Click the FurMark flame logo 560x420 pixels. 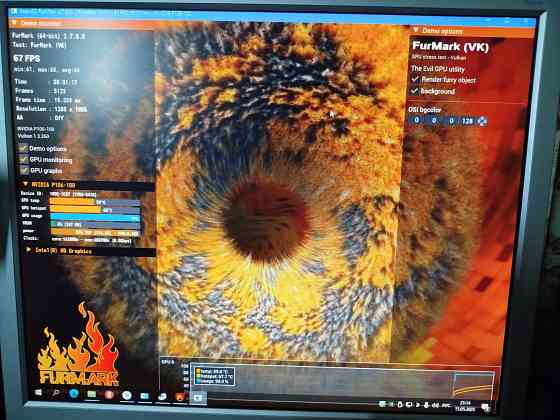(x=79, y=345)
